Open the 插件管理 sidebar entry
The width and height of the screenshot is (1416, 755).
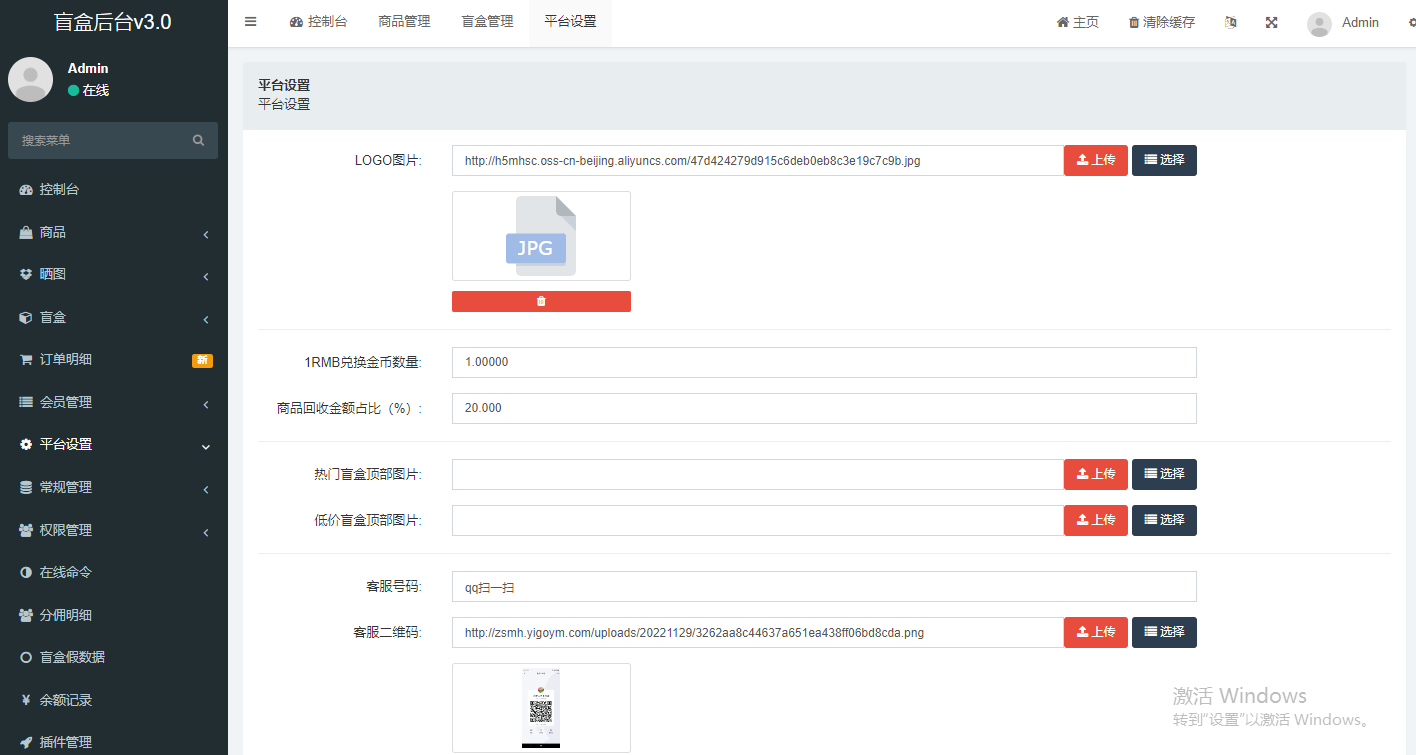coord(64,741)
